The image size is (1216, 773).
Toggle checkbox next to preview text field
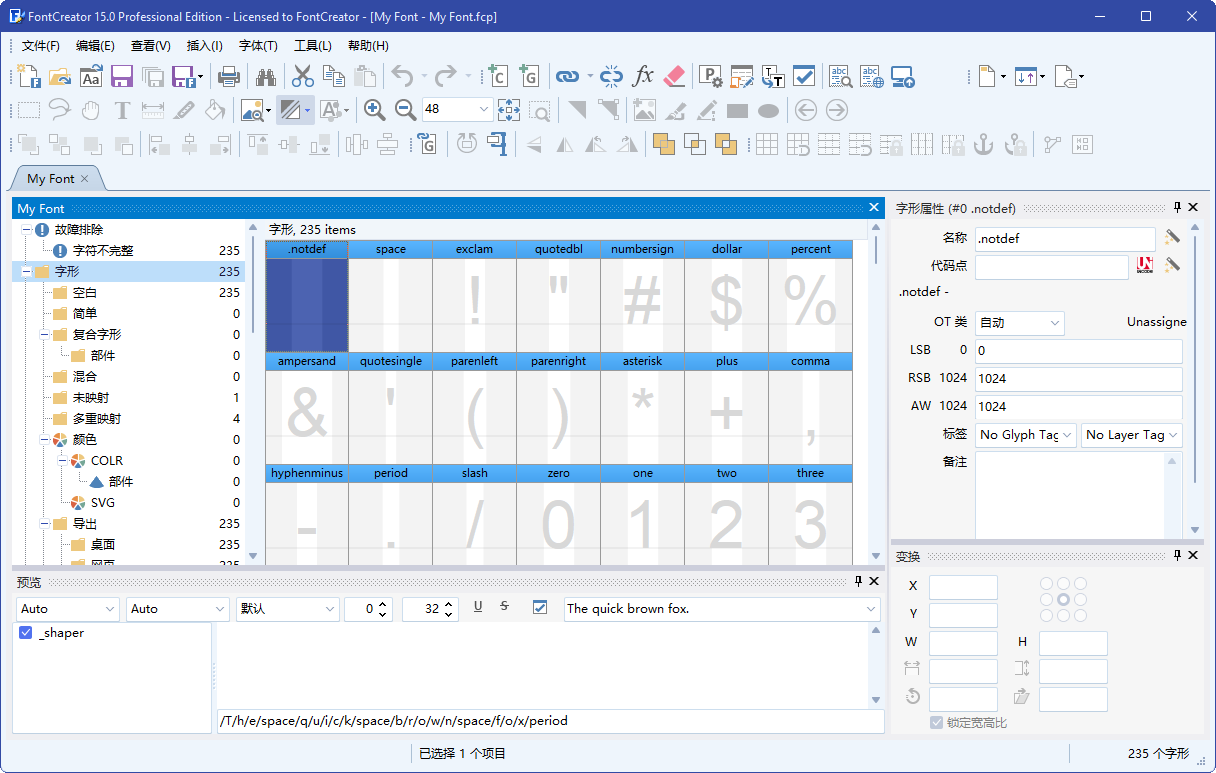[x=540, y=608]
